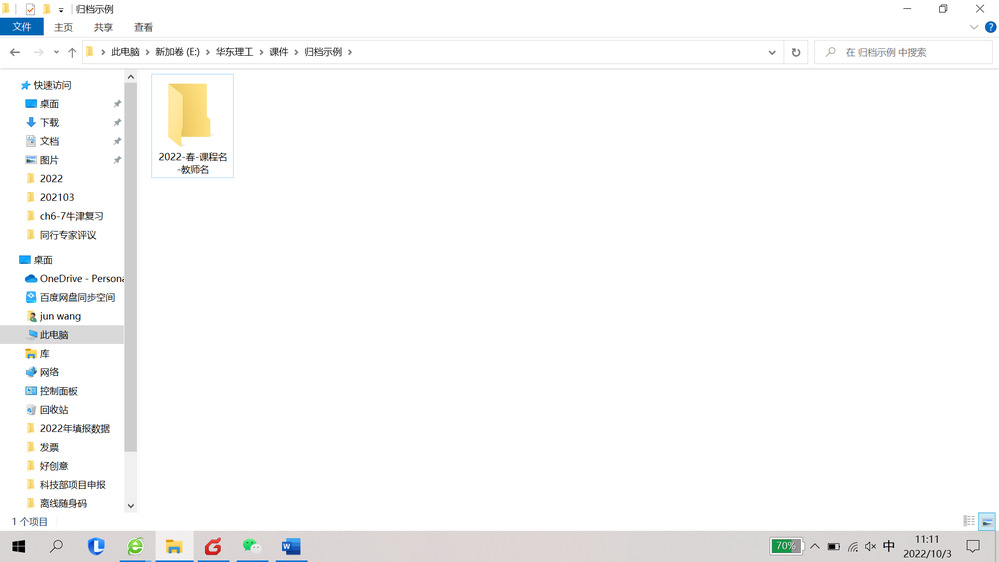
Task: Open the notification center icon
Action: pyautogui.click(x=973, y=546)
